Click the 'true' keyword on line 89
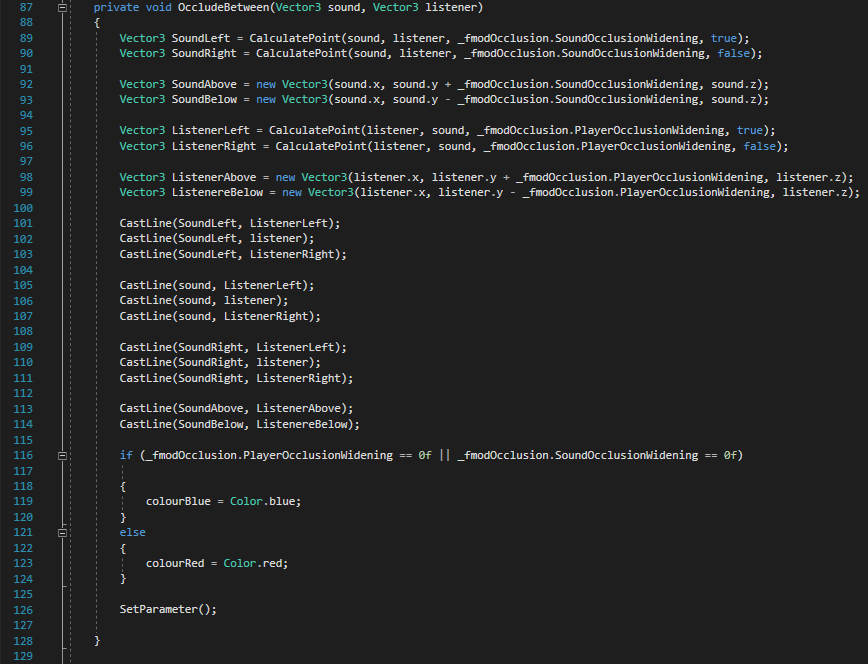The image size is (868, 664). (x=724, y=38)
